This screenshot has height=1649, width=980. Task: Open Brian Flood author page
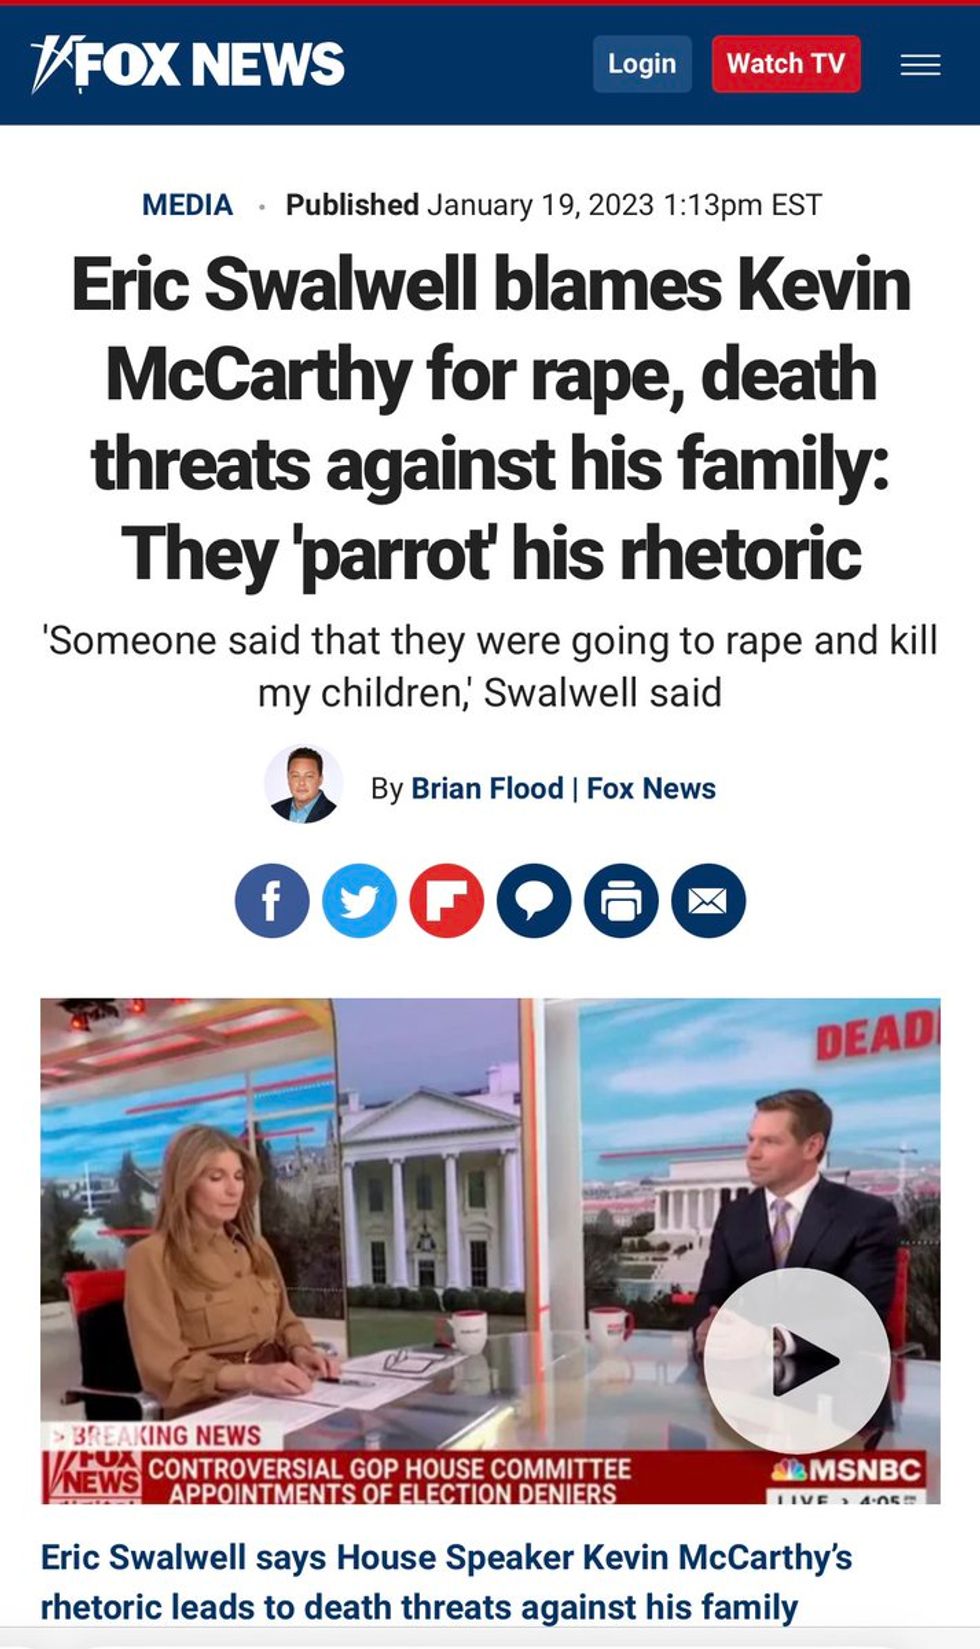pyautogui.click(x=487, y=789)
